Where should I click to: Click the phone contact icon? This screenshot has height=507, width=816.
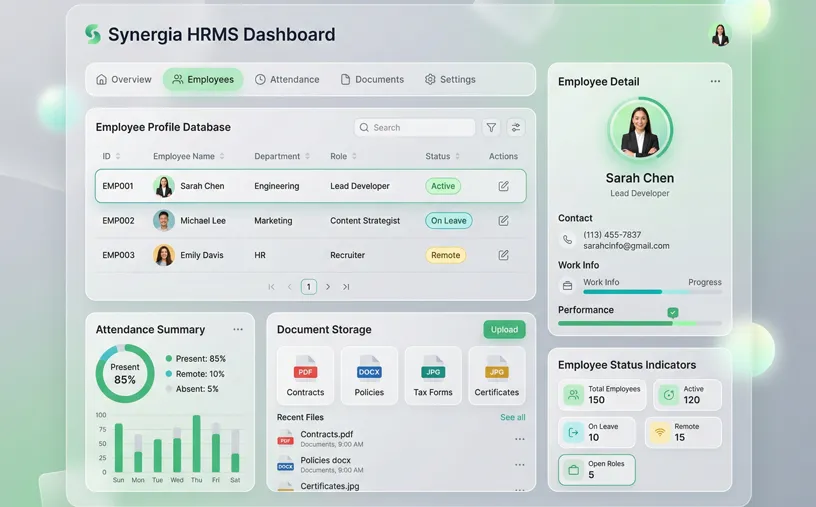tap(567, 240)
